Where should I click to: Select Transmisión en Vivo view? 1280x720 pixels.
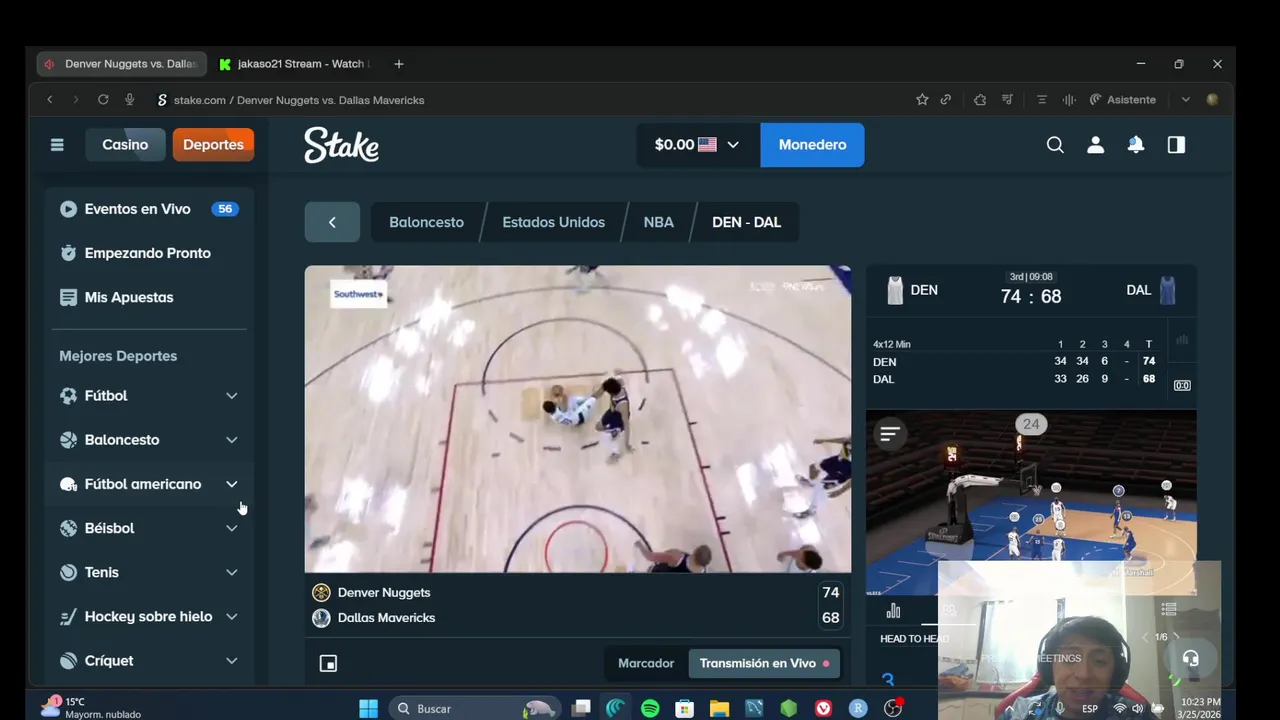click(x=764, y=663)
